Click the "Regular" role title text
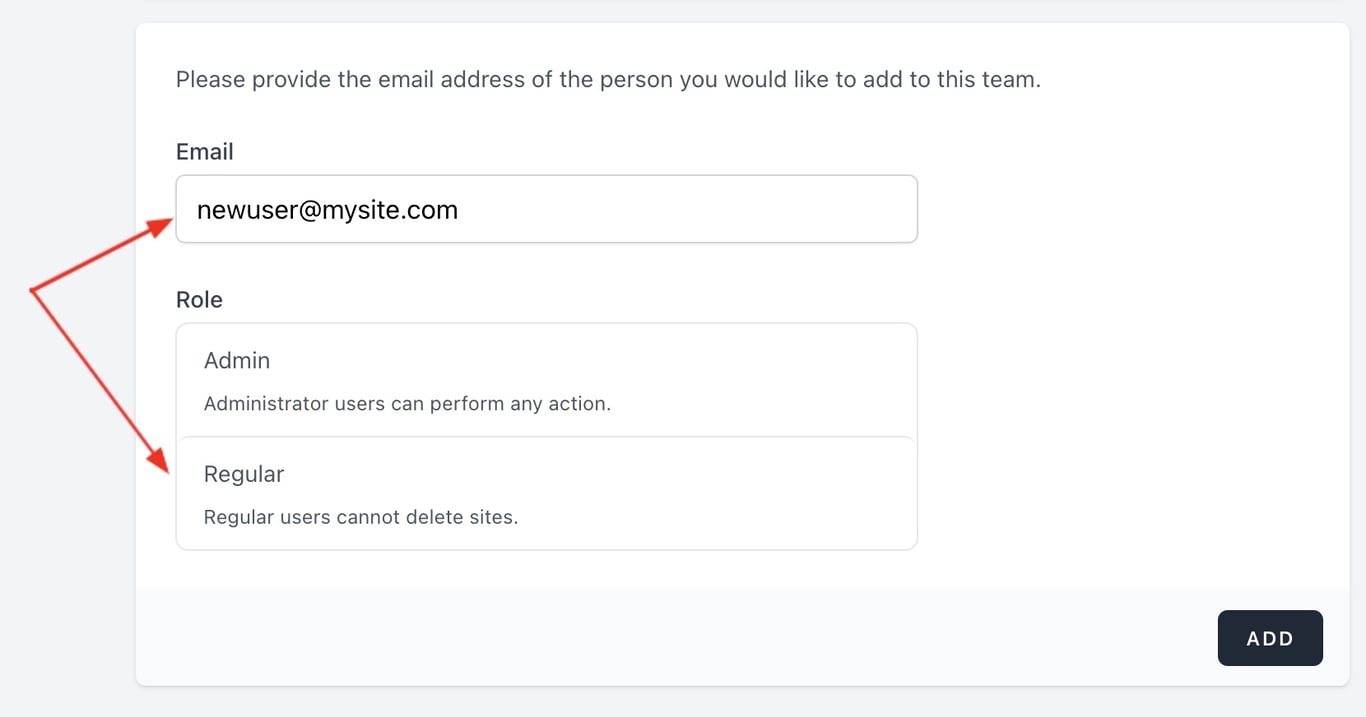 coord(244,474)
